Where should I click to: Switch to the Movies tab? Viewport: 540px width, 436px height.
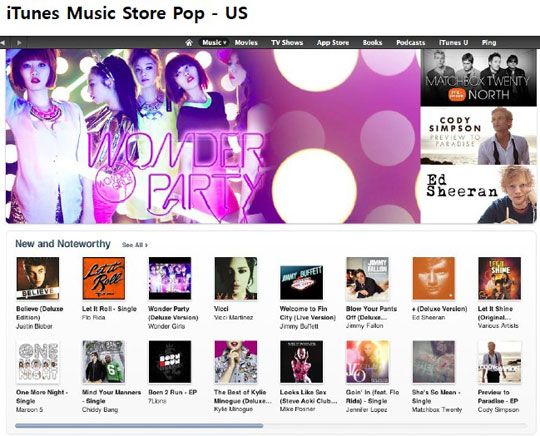246,43
